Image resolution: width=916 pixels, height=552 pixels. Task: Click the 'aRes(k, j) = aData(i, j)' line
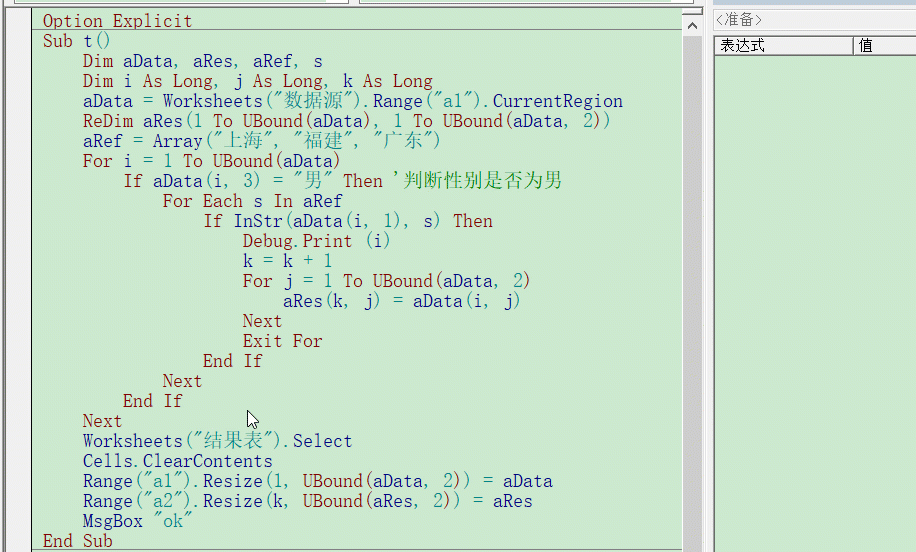coord(401,301)
